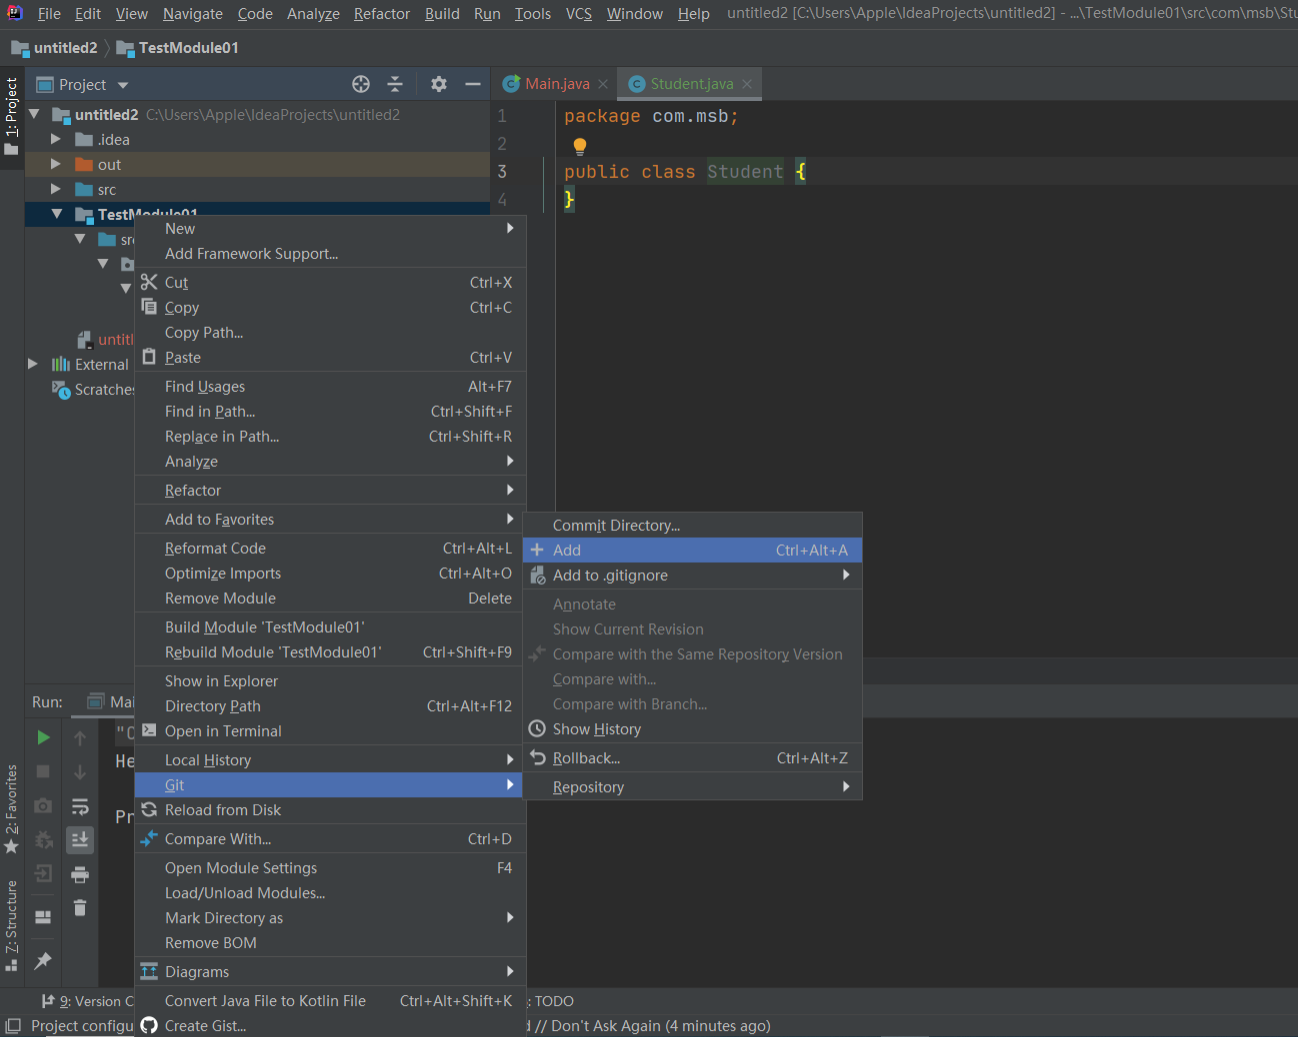Open Refactor submenu
Image resolution: width=1298 pixels, height=1037 pixels.
click(x=330, y=490)
